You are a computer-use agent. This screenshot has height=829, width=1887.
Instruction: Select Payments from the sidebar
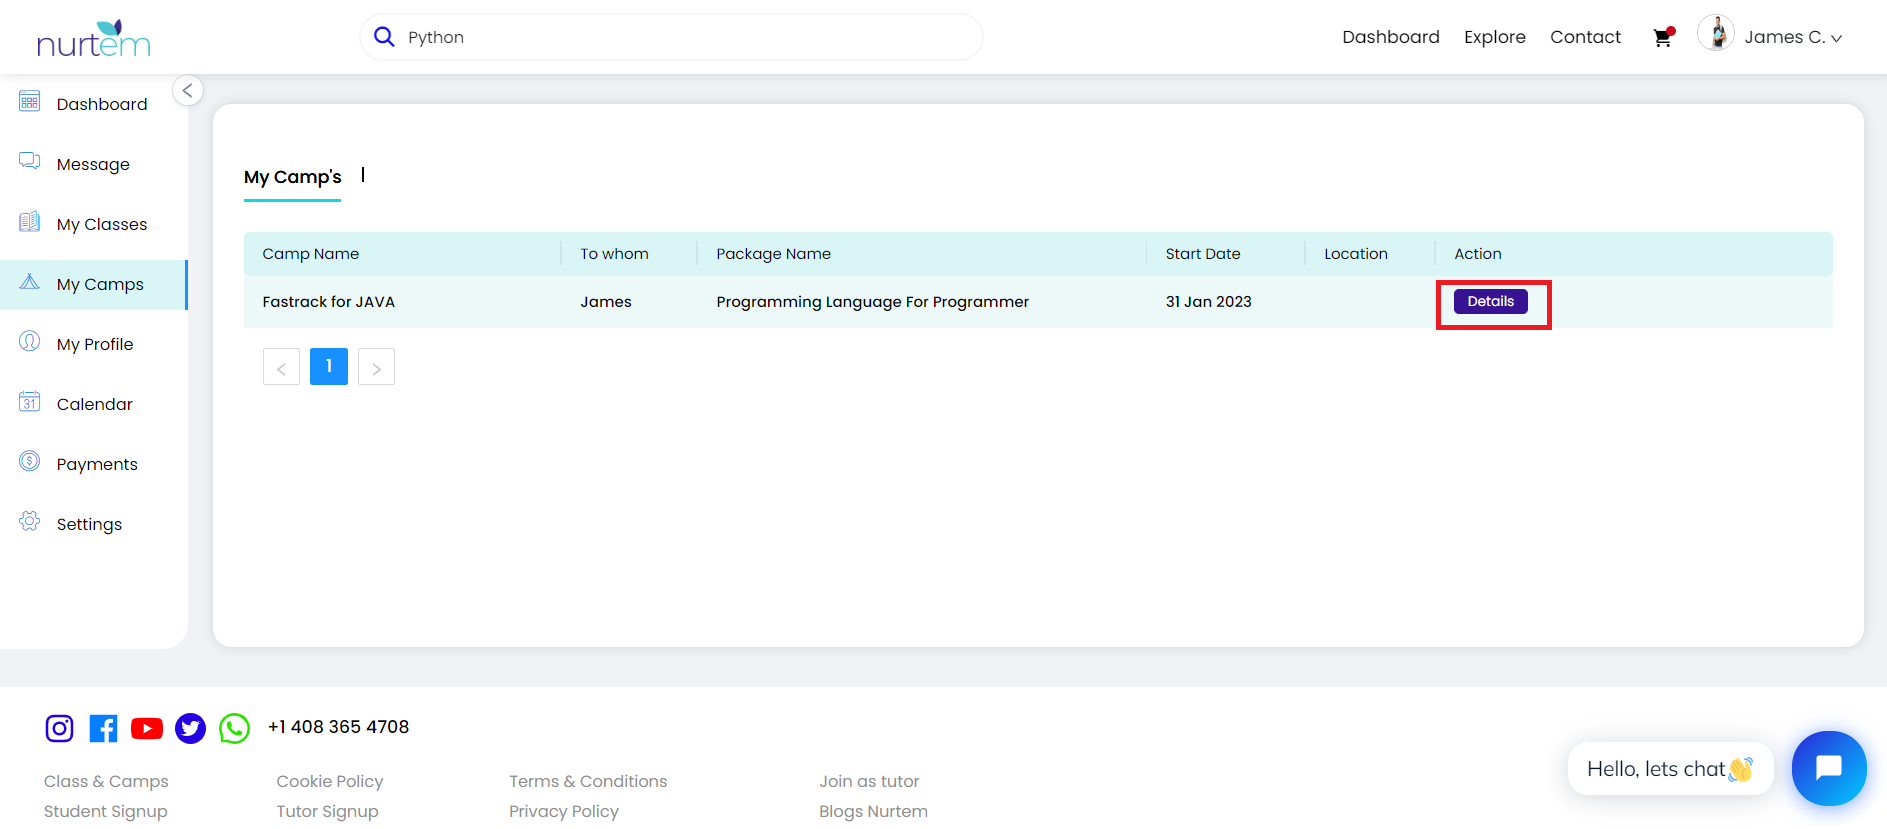(x=97, y=464)
